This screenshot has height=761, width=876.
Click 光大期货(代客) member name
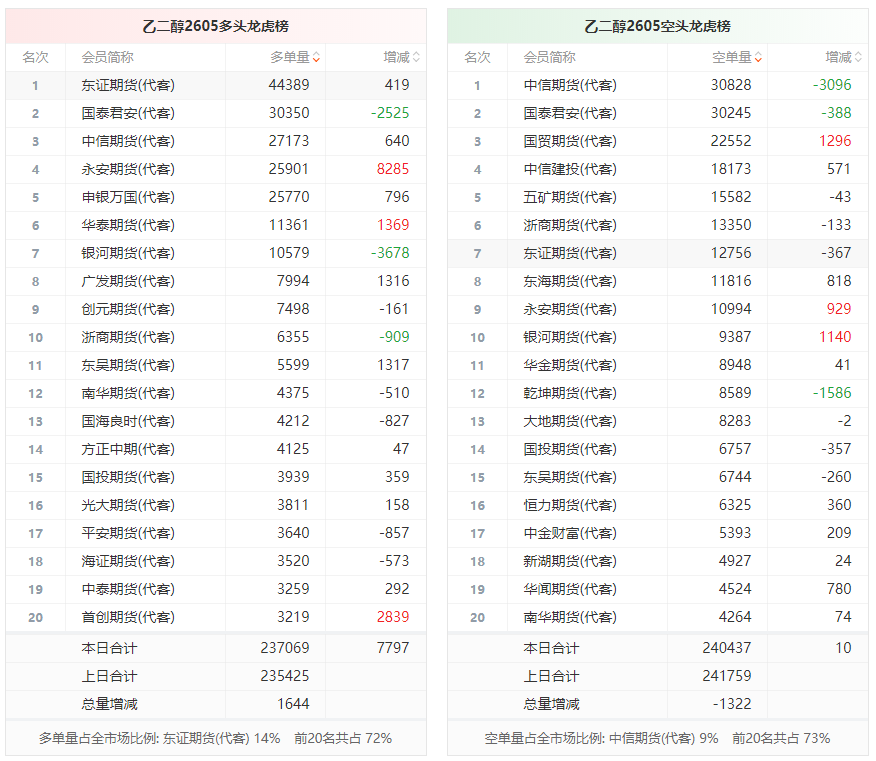pyautogui.click(x=128, y=505)
